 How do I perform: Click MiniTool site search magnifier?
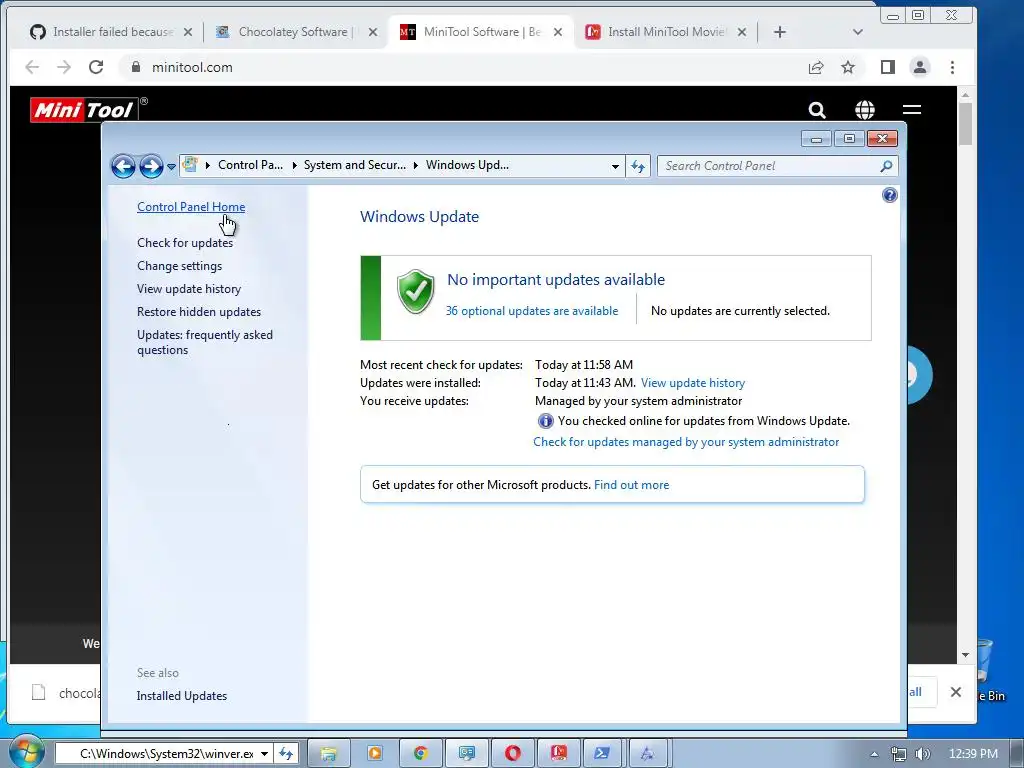[817, 110]
